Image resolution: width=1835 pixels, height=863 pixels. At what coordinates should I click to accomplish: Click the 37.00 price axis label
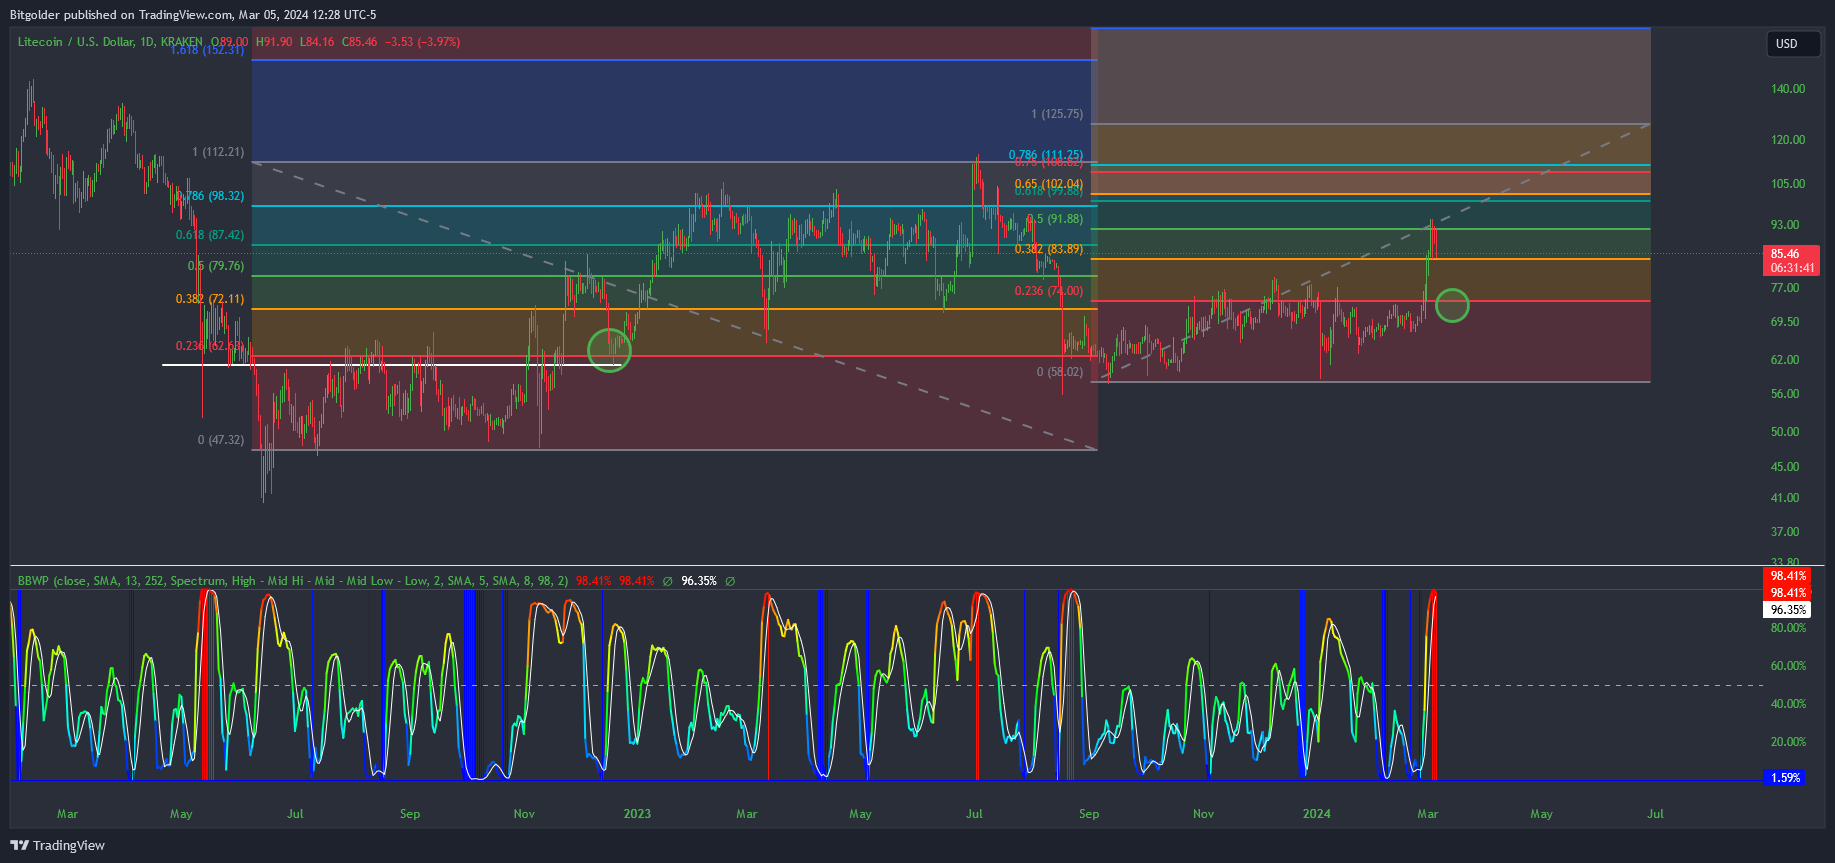coord(1785,532)
